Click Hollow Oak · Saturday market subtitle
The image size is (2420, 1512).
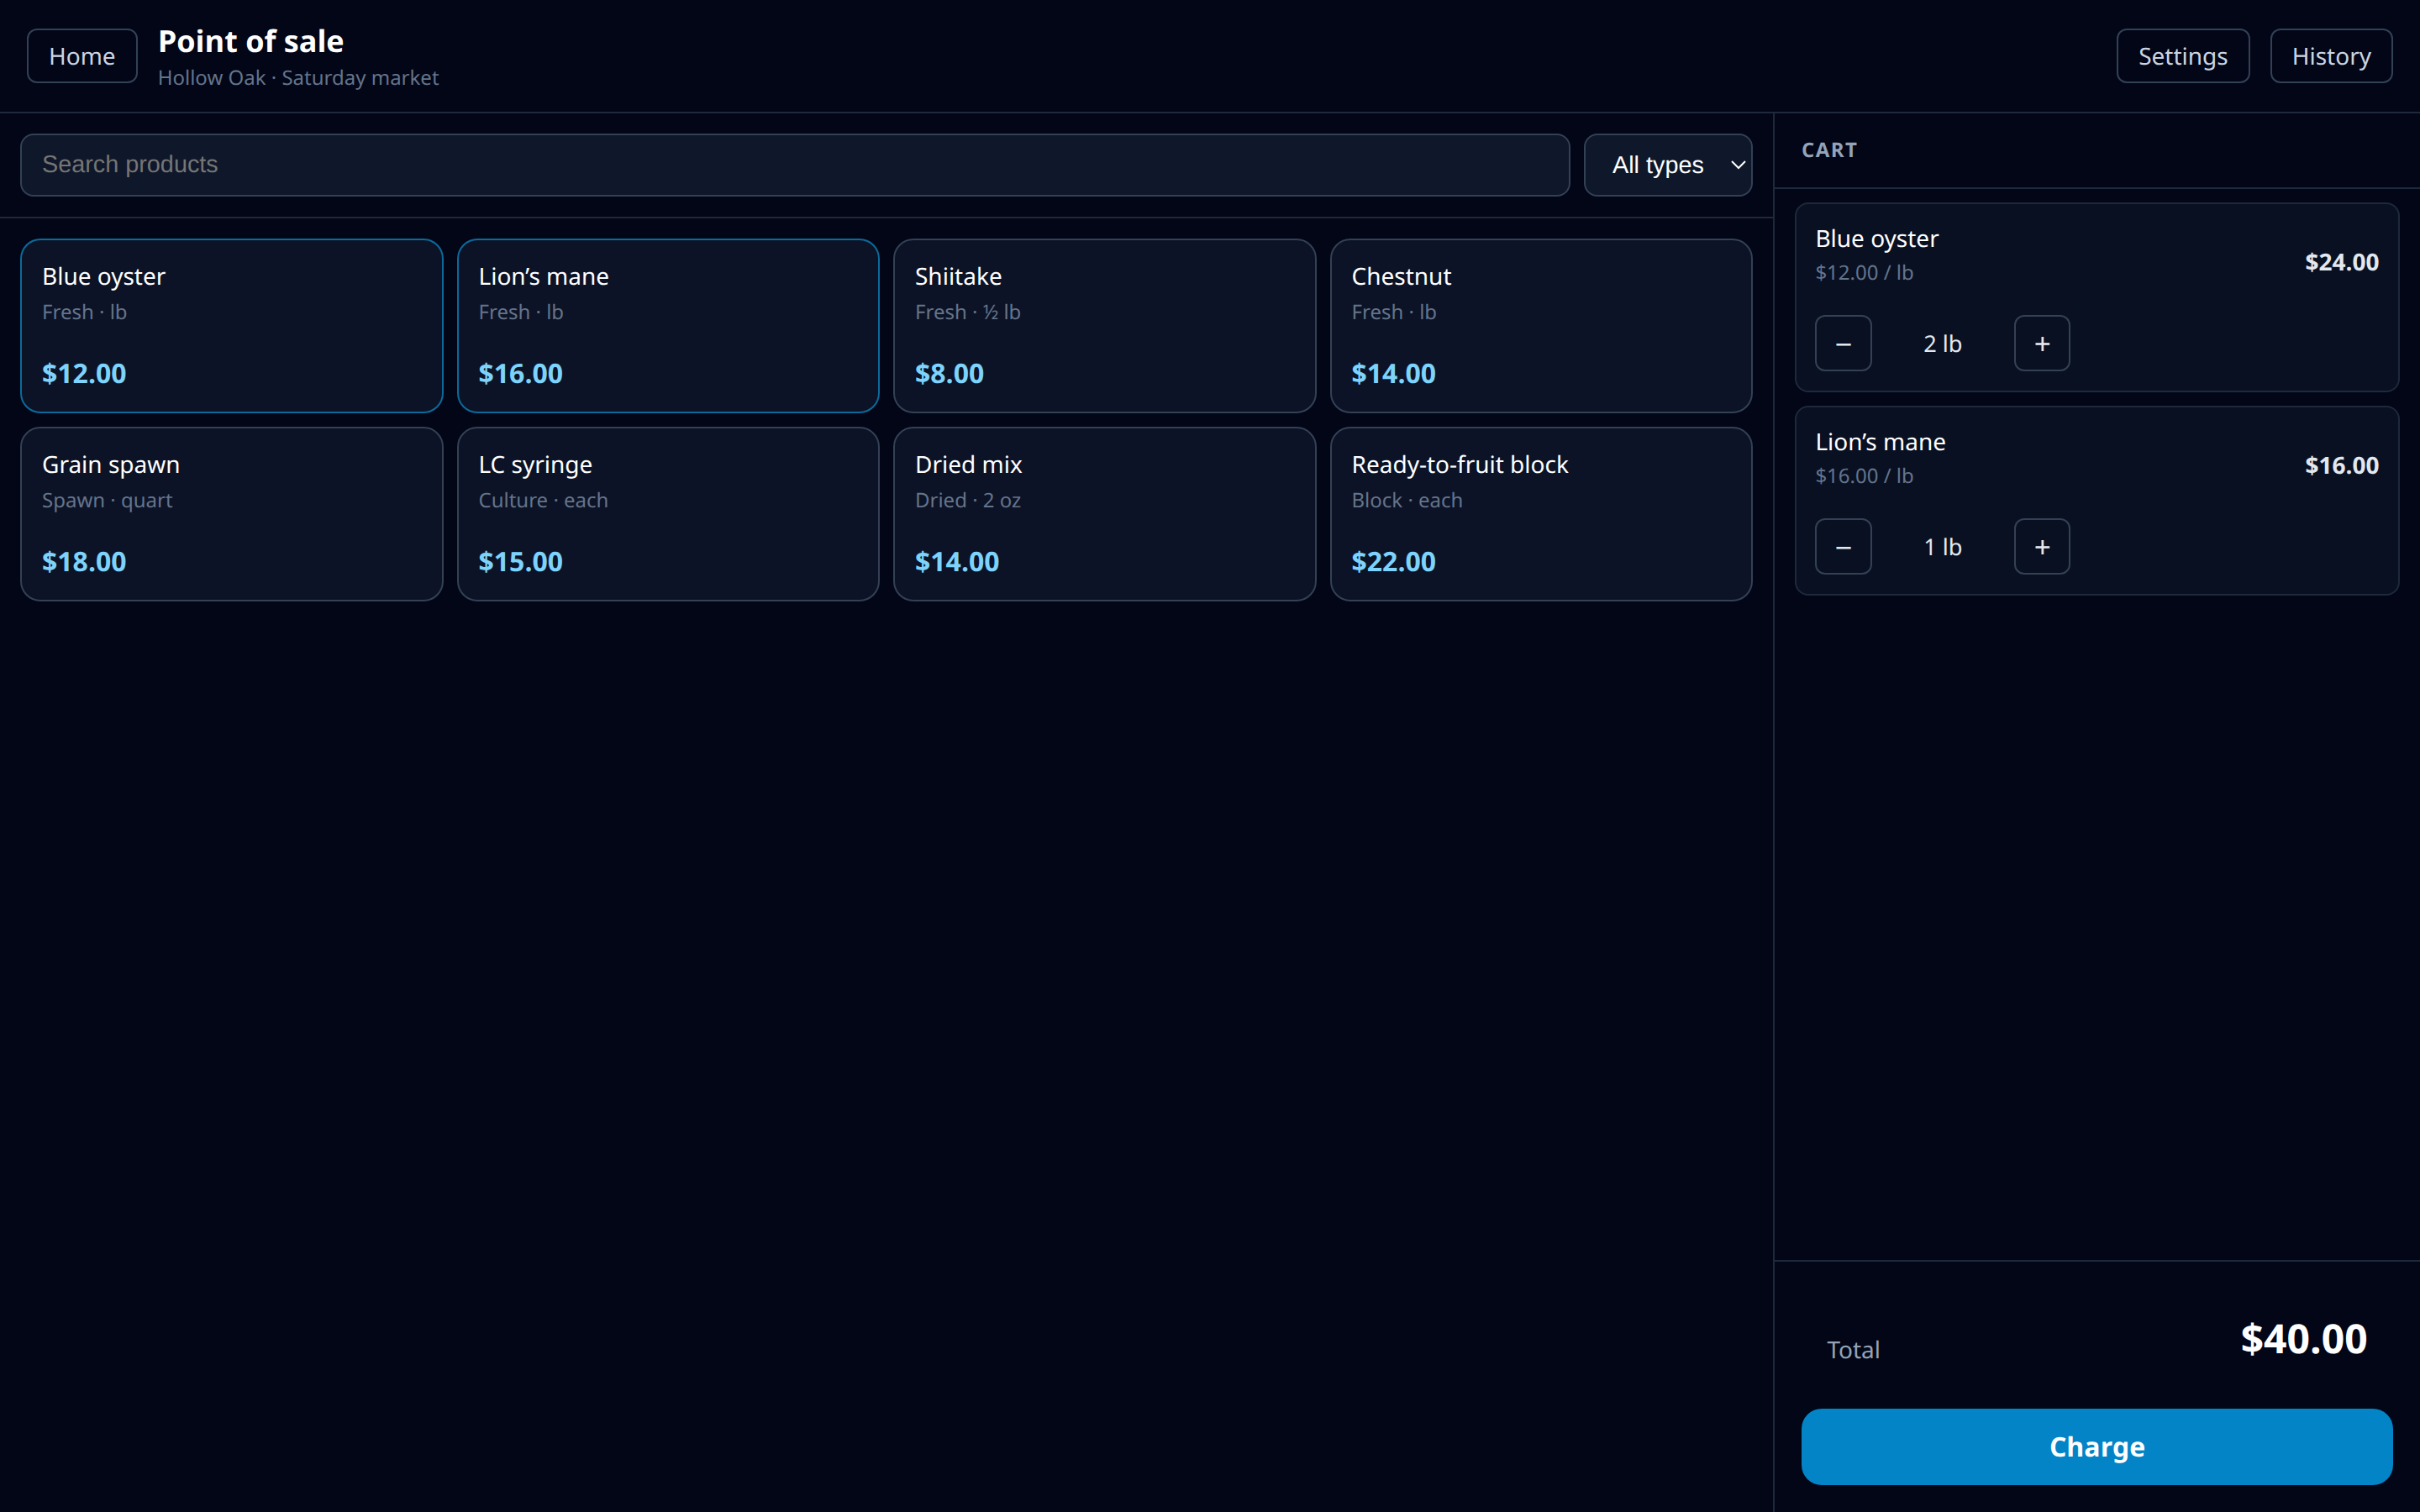298,78
